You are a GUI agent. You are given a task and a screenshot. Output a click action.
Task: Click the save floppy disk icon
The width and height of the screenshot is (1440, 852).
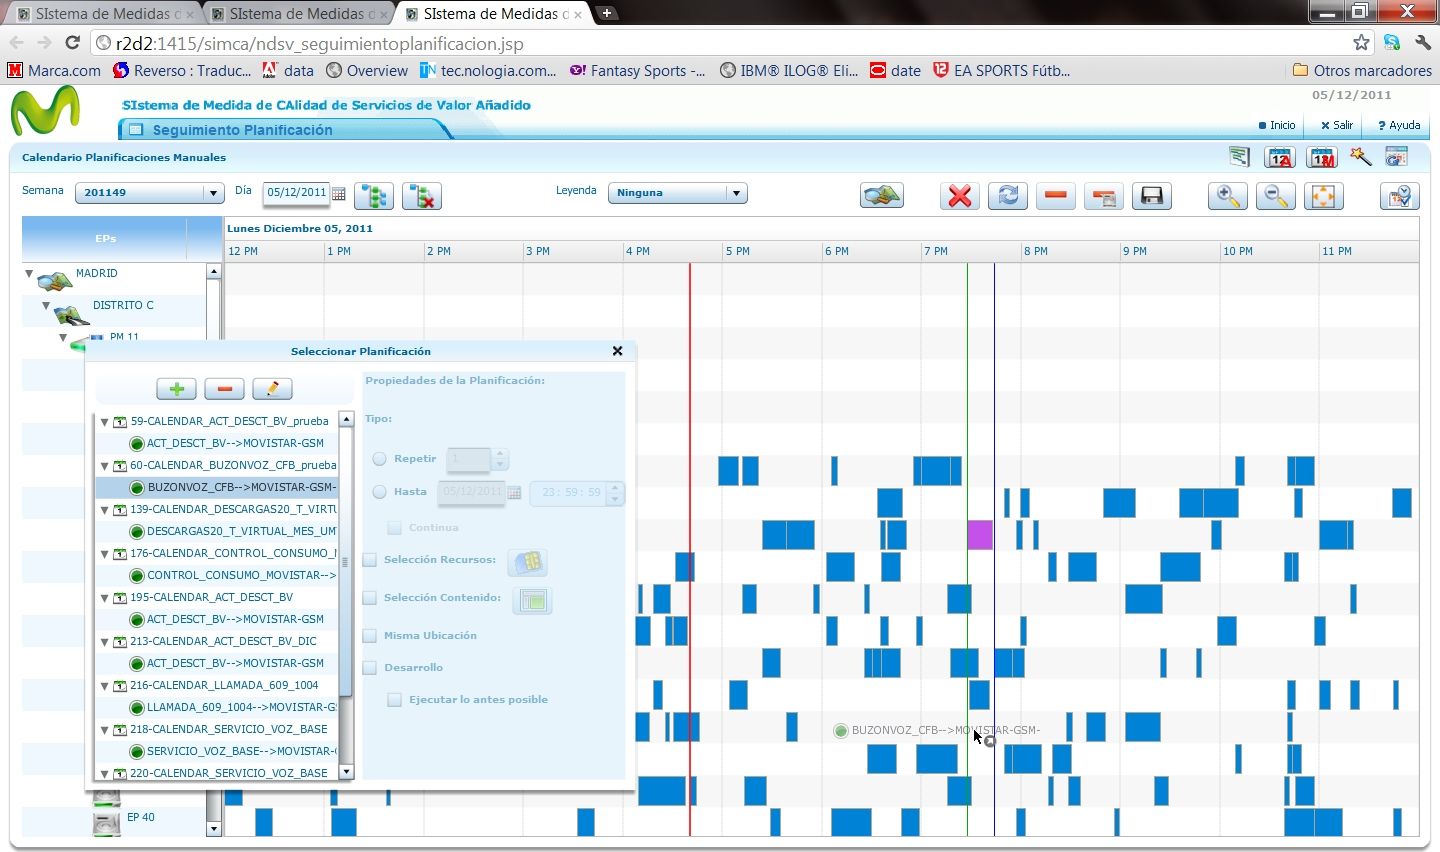[1151, 196]
